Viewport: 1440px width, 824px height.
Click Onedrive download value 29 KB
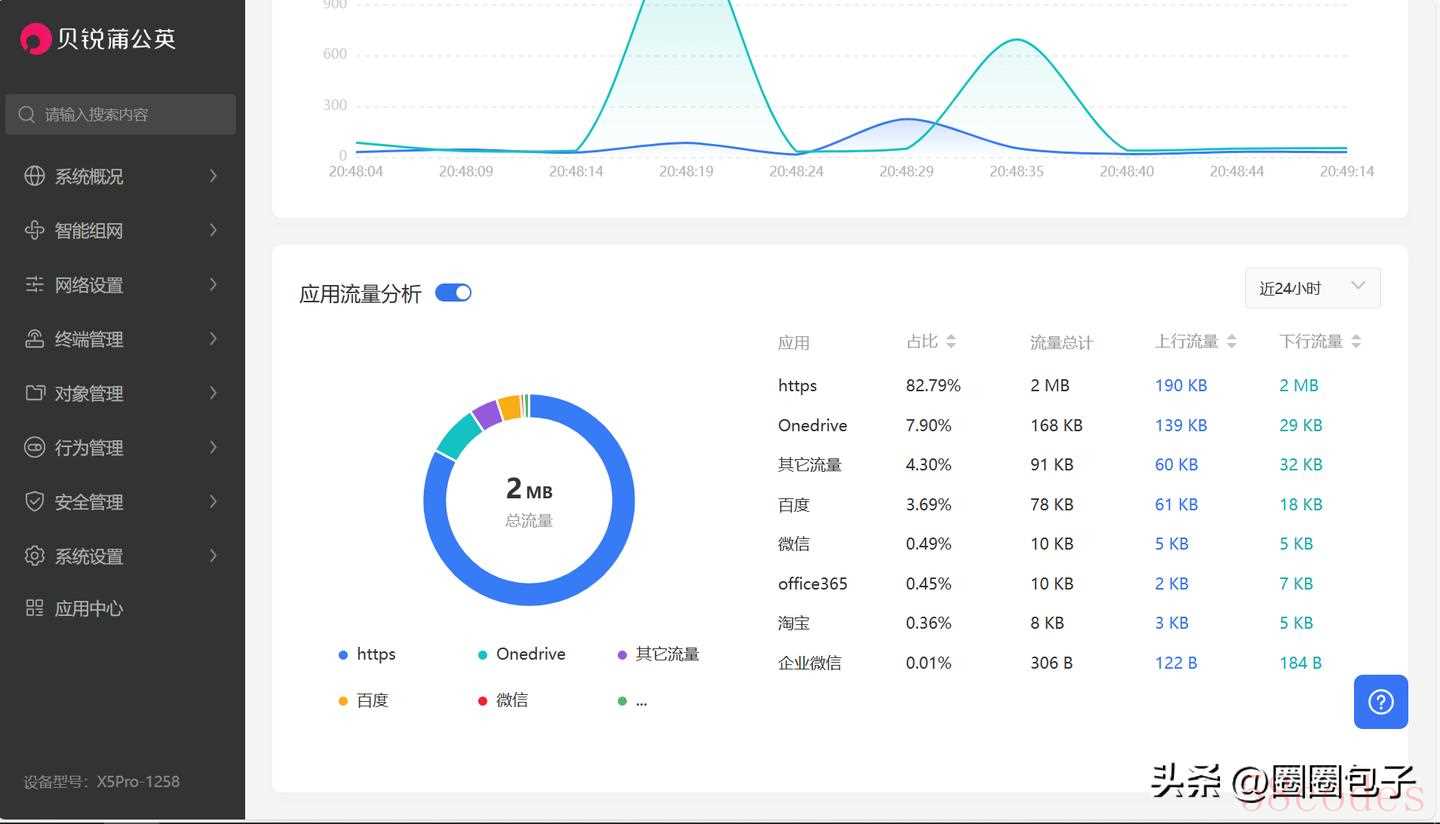[x=1300, y=425]
